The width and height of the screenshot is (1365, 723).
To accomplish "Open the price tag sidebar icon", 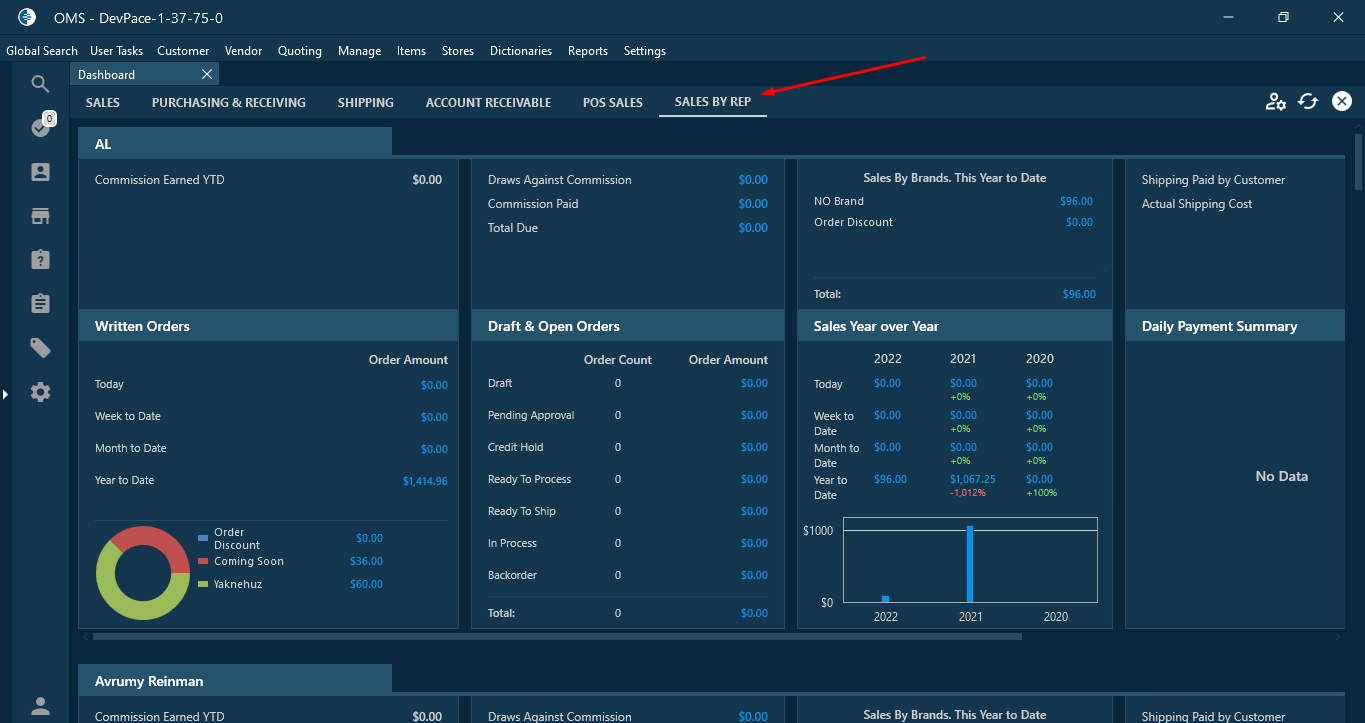I will [x=40, y=348].
